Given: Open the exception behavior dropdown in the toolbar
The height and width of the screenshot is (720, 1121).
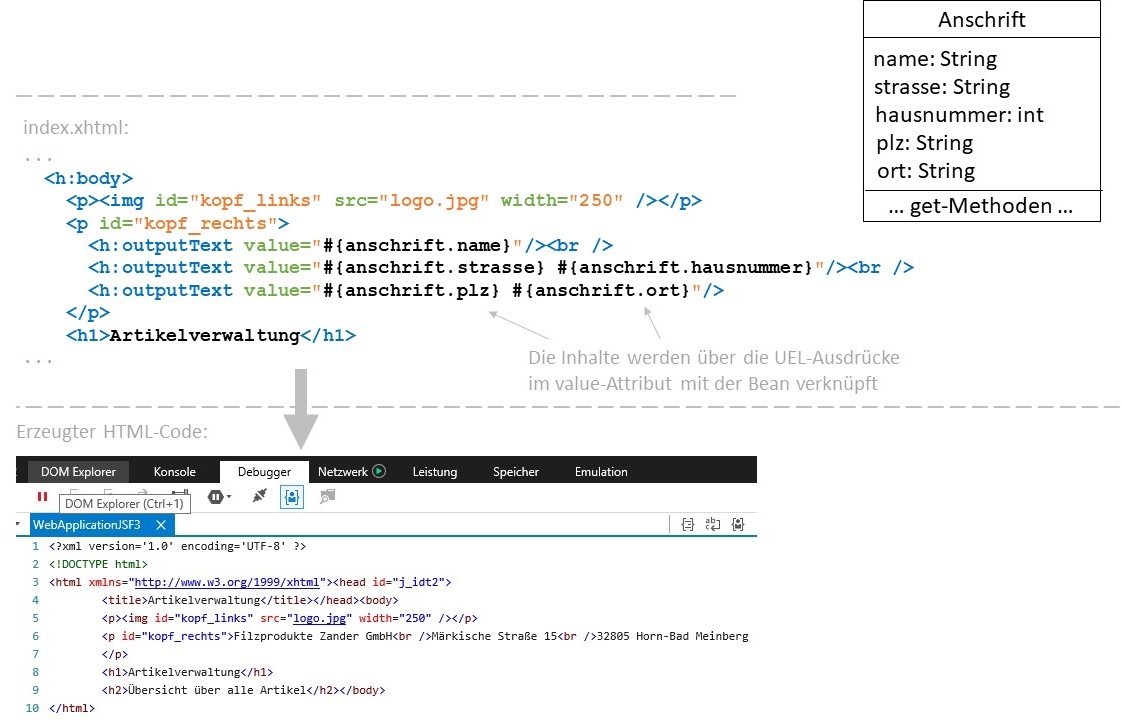Looking at the screenshot, I should (219, 496).
